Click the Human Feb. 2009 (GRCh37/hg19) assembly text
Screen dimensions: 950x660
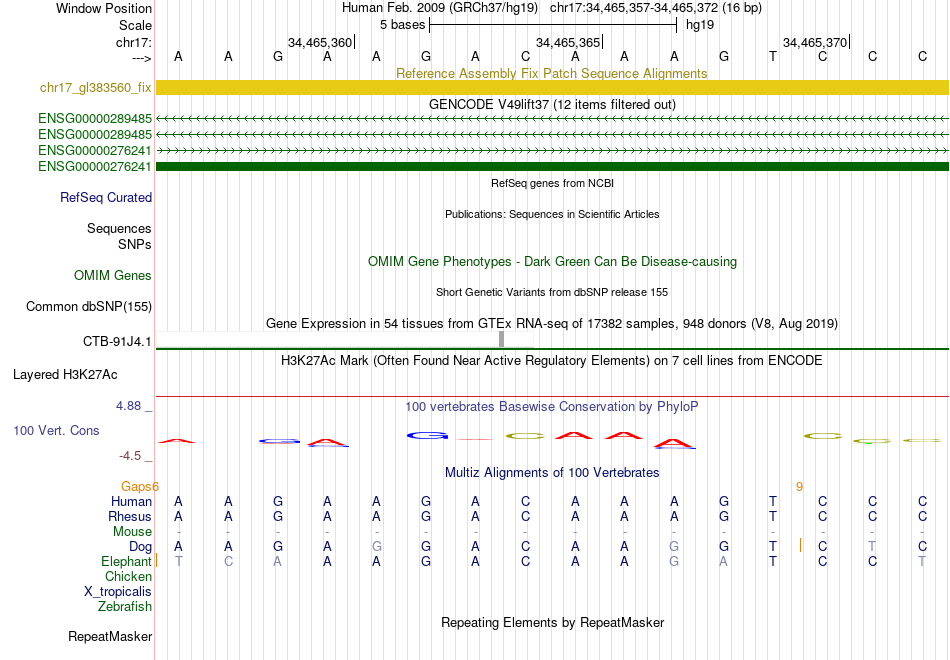click(440, 8)
